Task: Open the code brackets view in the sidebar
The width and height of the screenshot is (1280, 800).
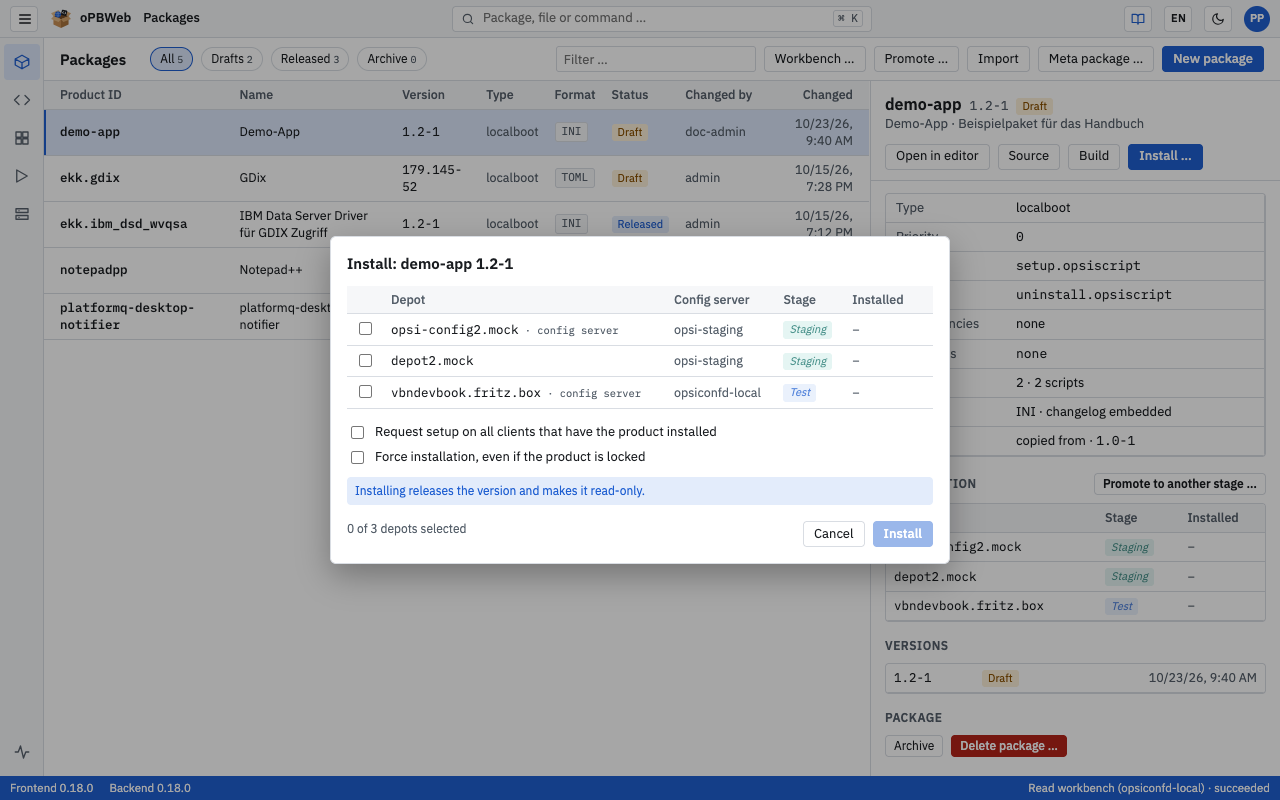Action: pos(22,100)
